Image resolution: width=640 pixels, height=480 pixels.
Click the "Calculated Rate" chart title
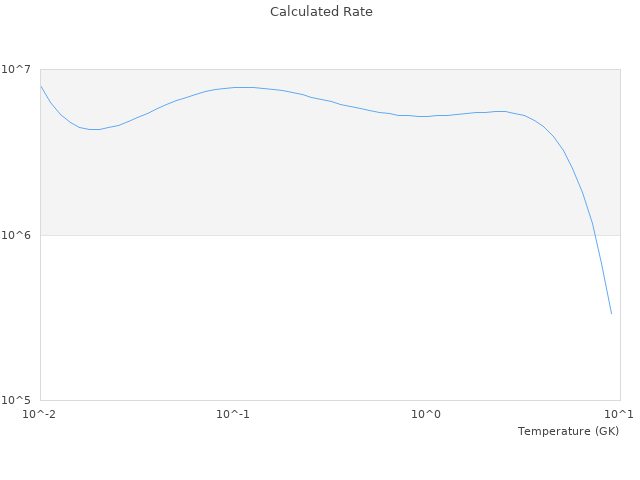coord(321,12)
